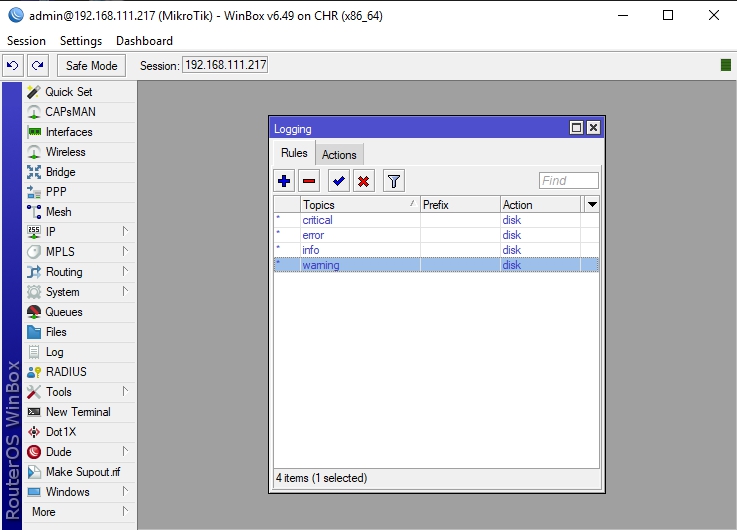The image size is (737, 530).
Task: Open Queues window
Action: [80, 312]
